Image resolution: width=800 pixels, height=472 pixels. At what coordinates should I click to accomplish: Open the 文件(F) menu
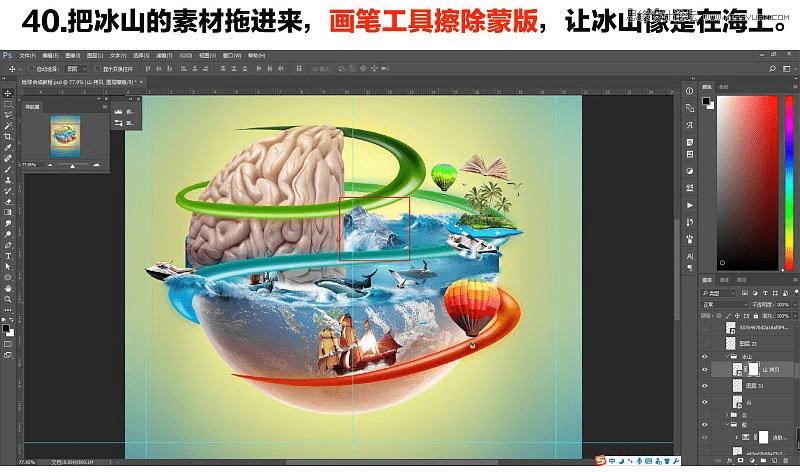tap(27, 55)
